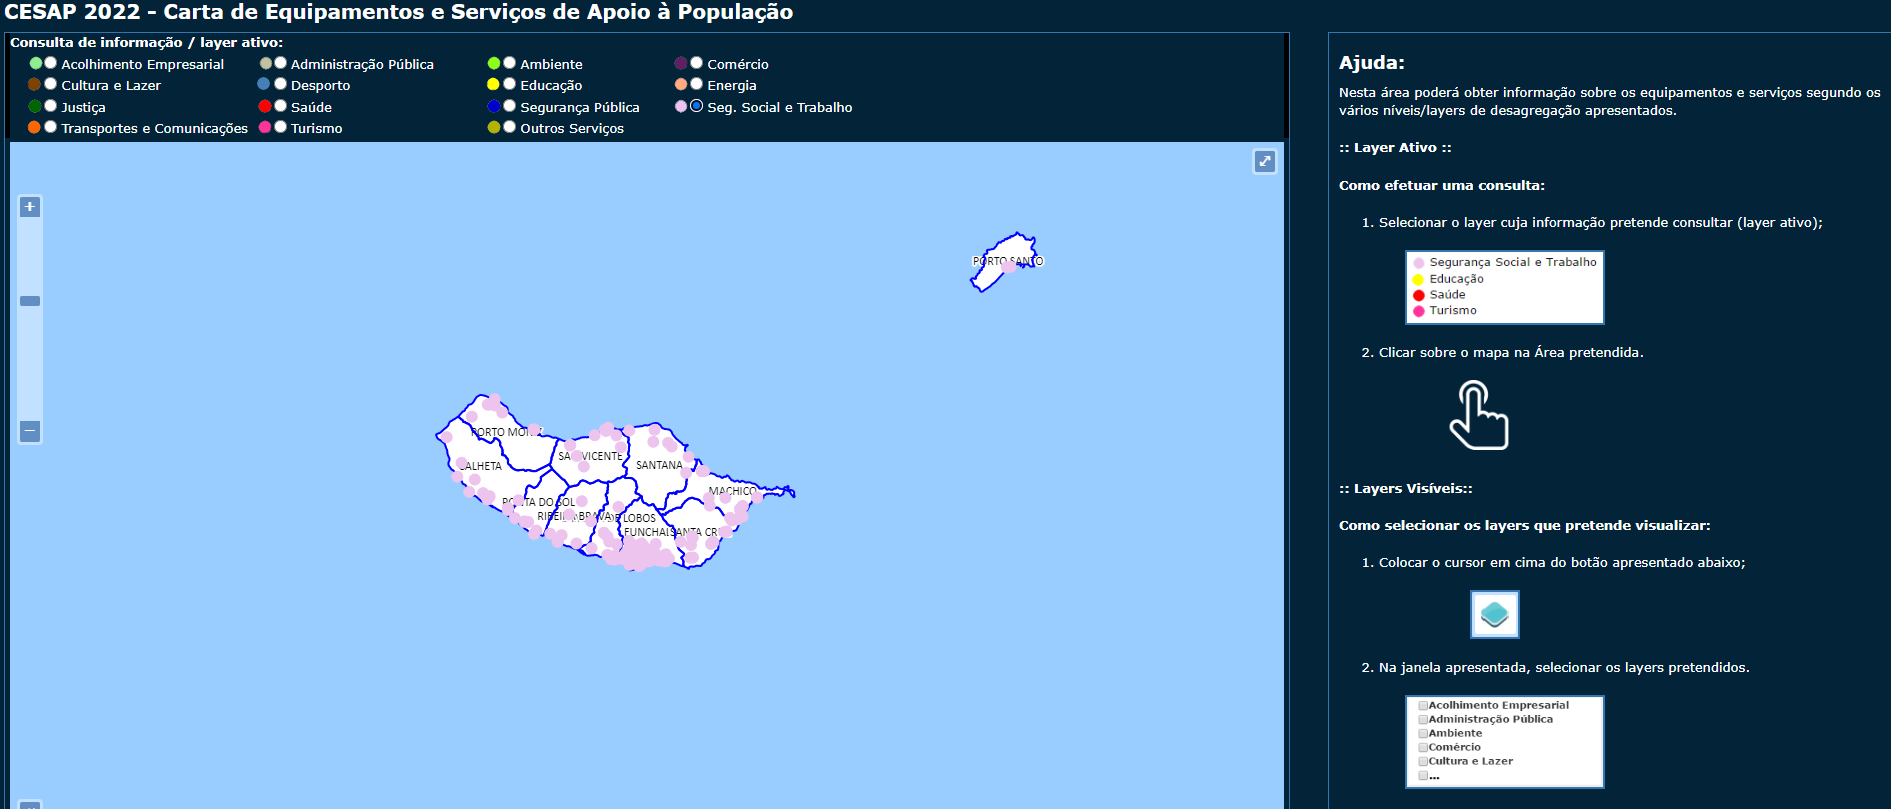1891x809 pixels.
Task: Activate the Comércio layer radio button
Action: [x=697, y=63]
